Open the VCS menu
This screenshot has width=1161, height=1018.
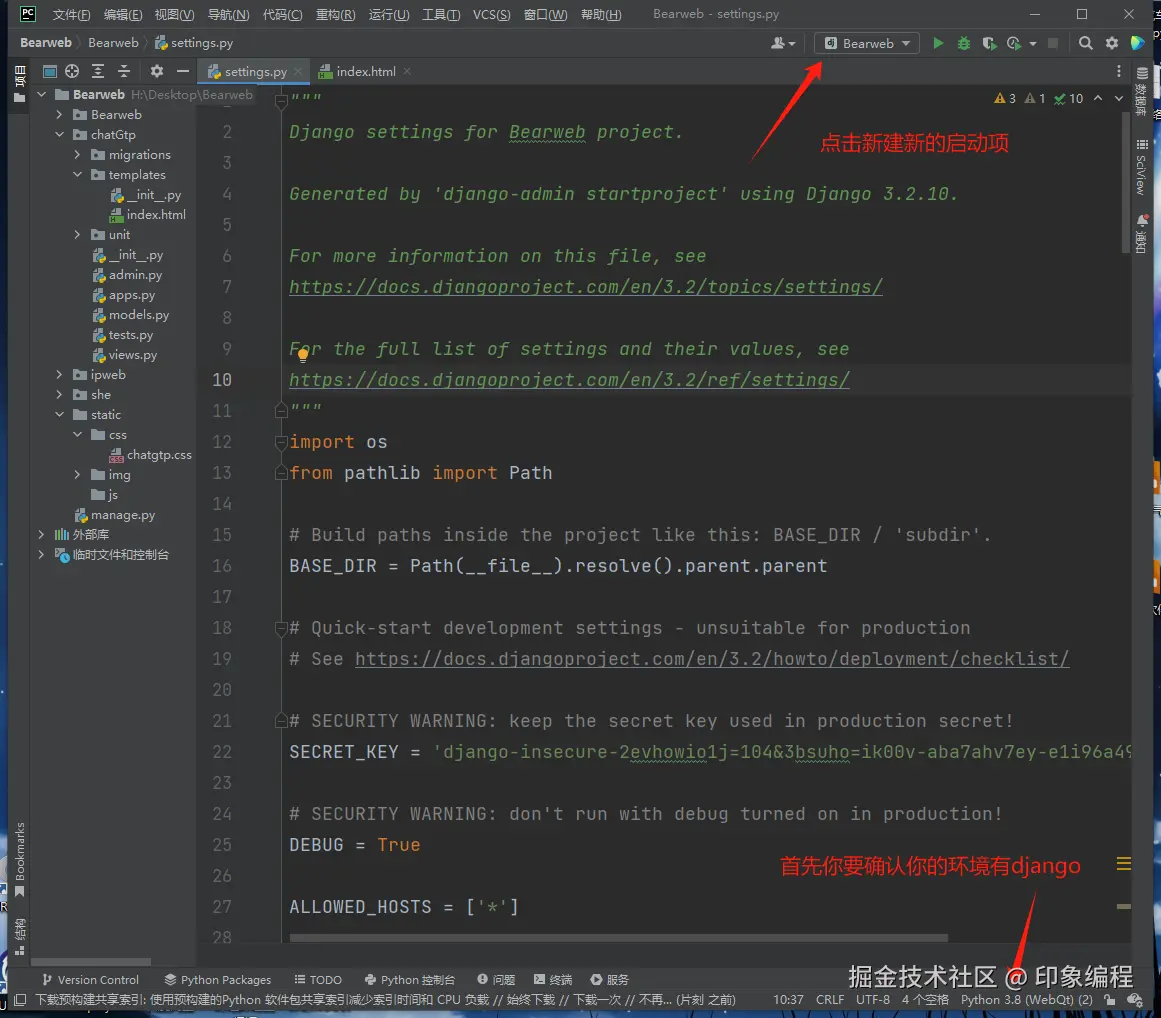[x=491, y=15]
